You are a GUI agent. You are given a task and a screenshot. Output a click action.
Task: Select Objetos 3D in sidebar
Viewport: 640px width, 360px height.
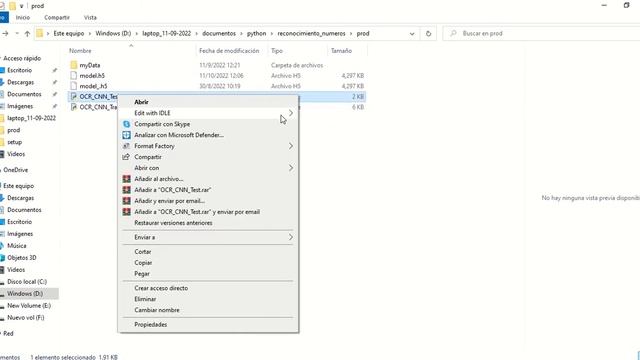(22, 258)
